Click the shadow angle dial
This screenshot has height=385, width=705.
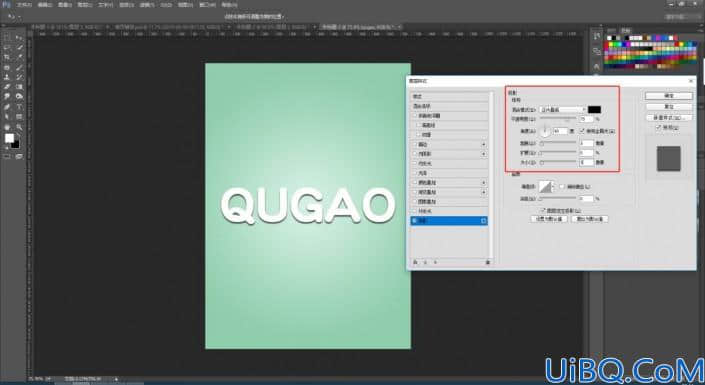click(545, 131)
